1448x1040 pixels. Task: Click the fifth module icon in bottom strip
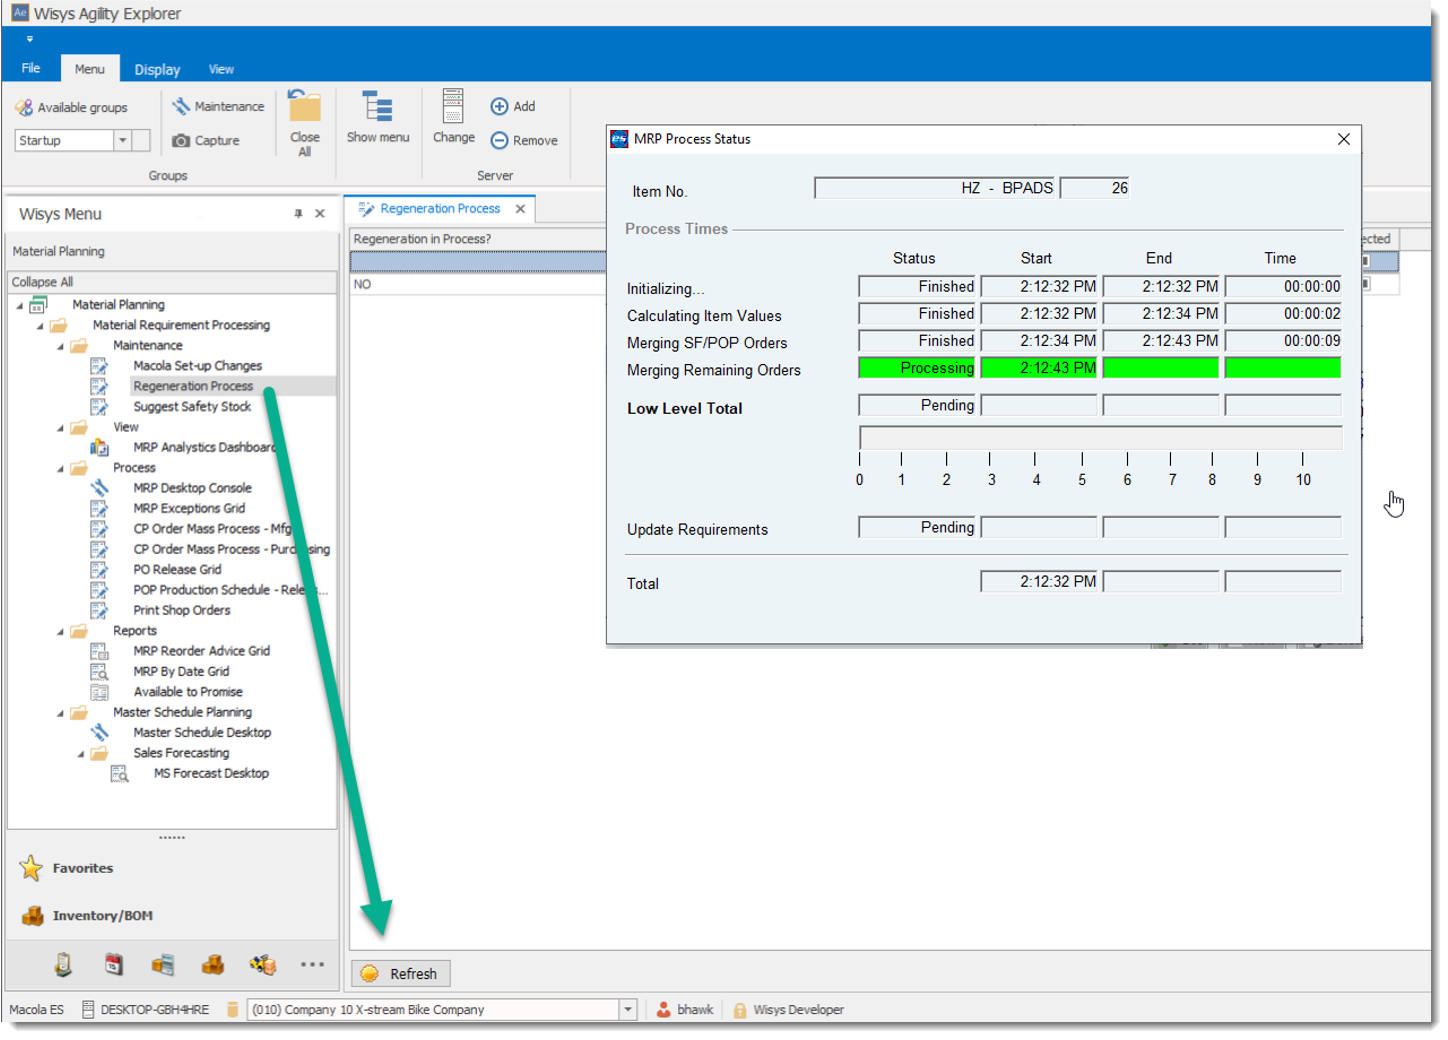click(263, 964)
